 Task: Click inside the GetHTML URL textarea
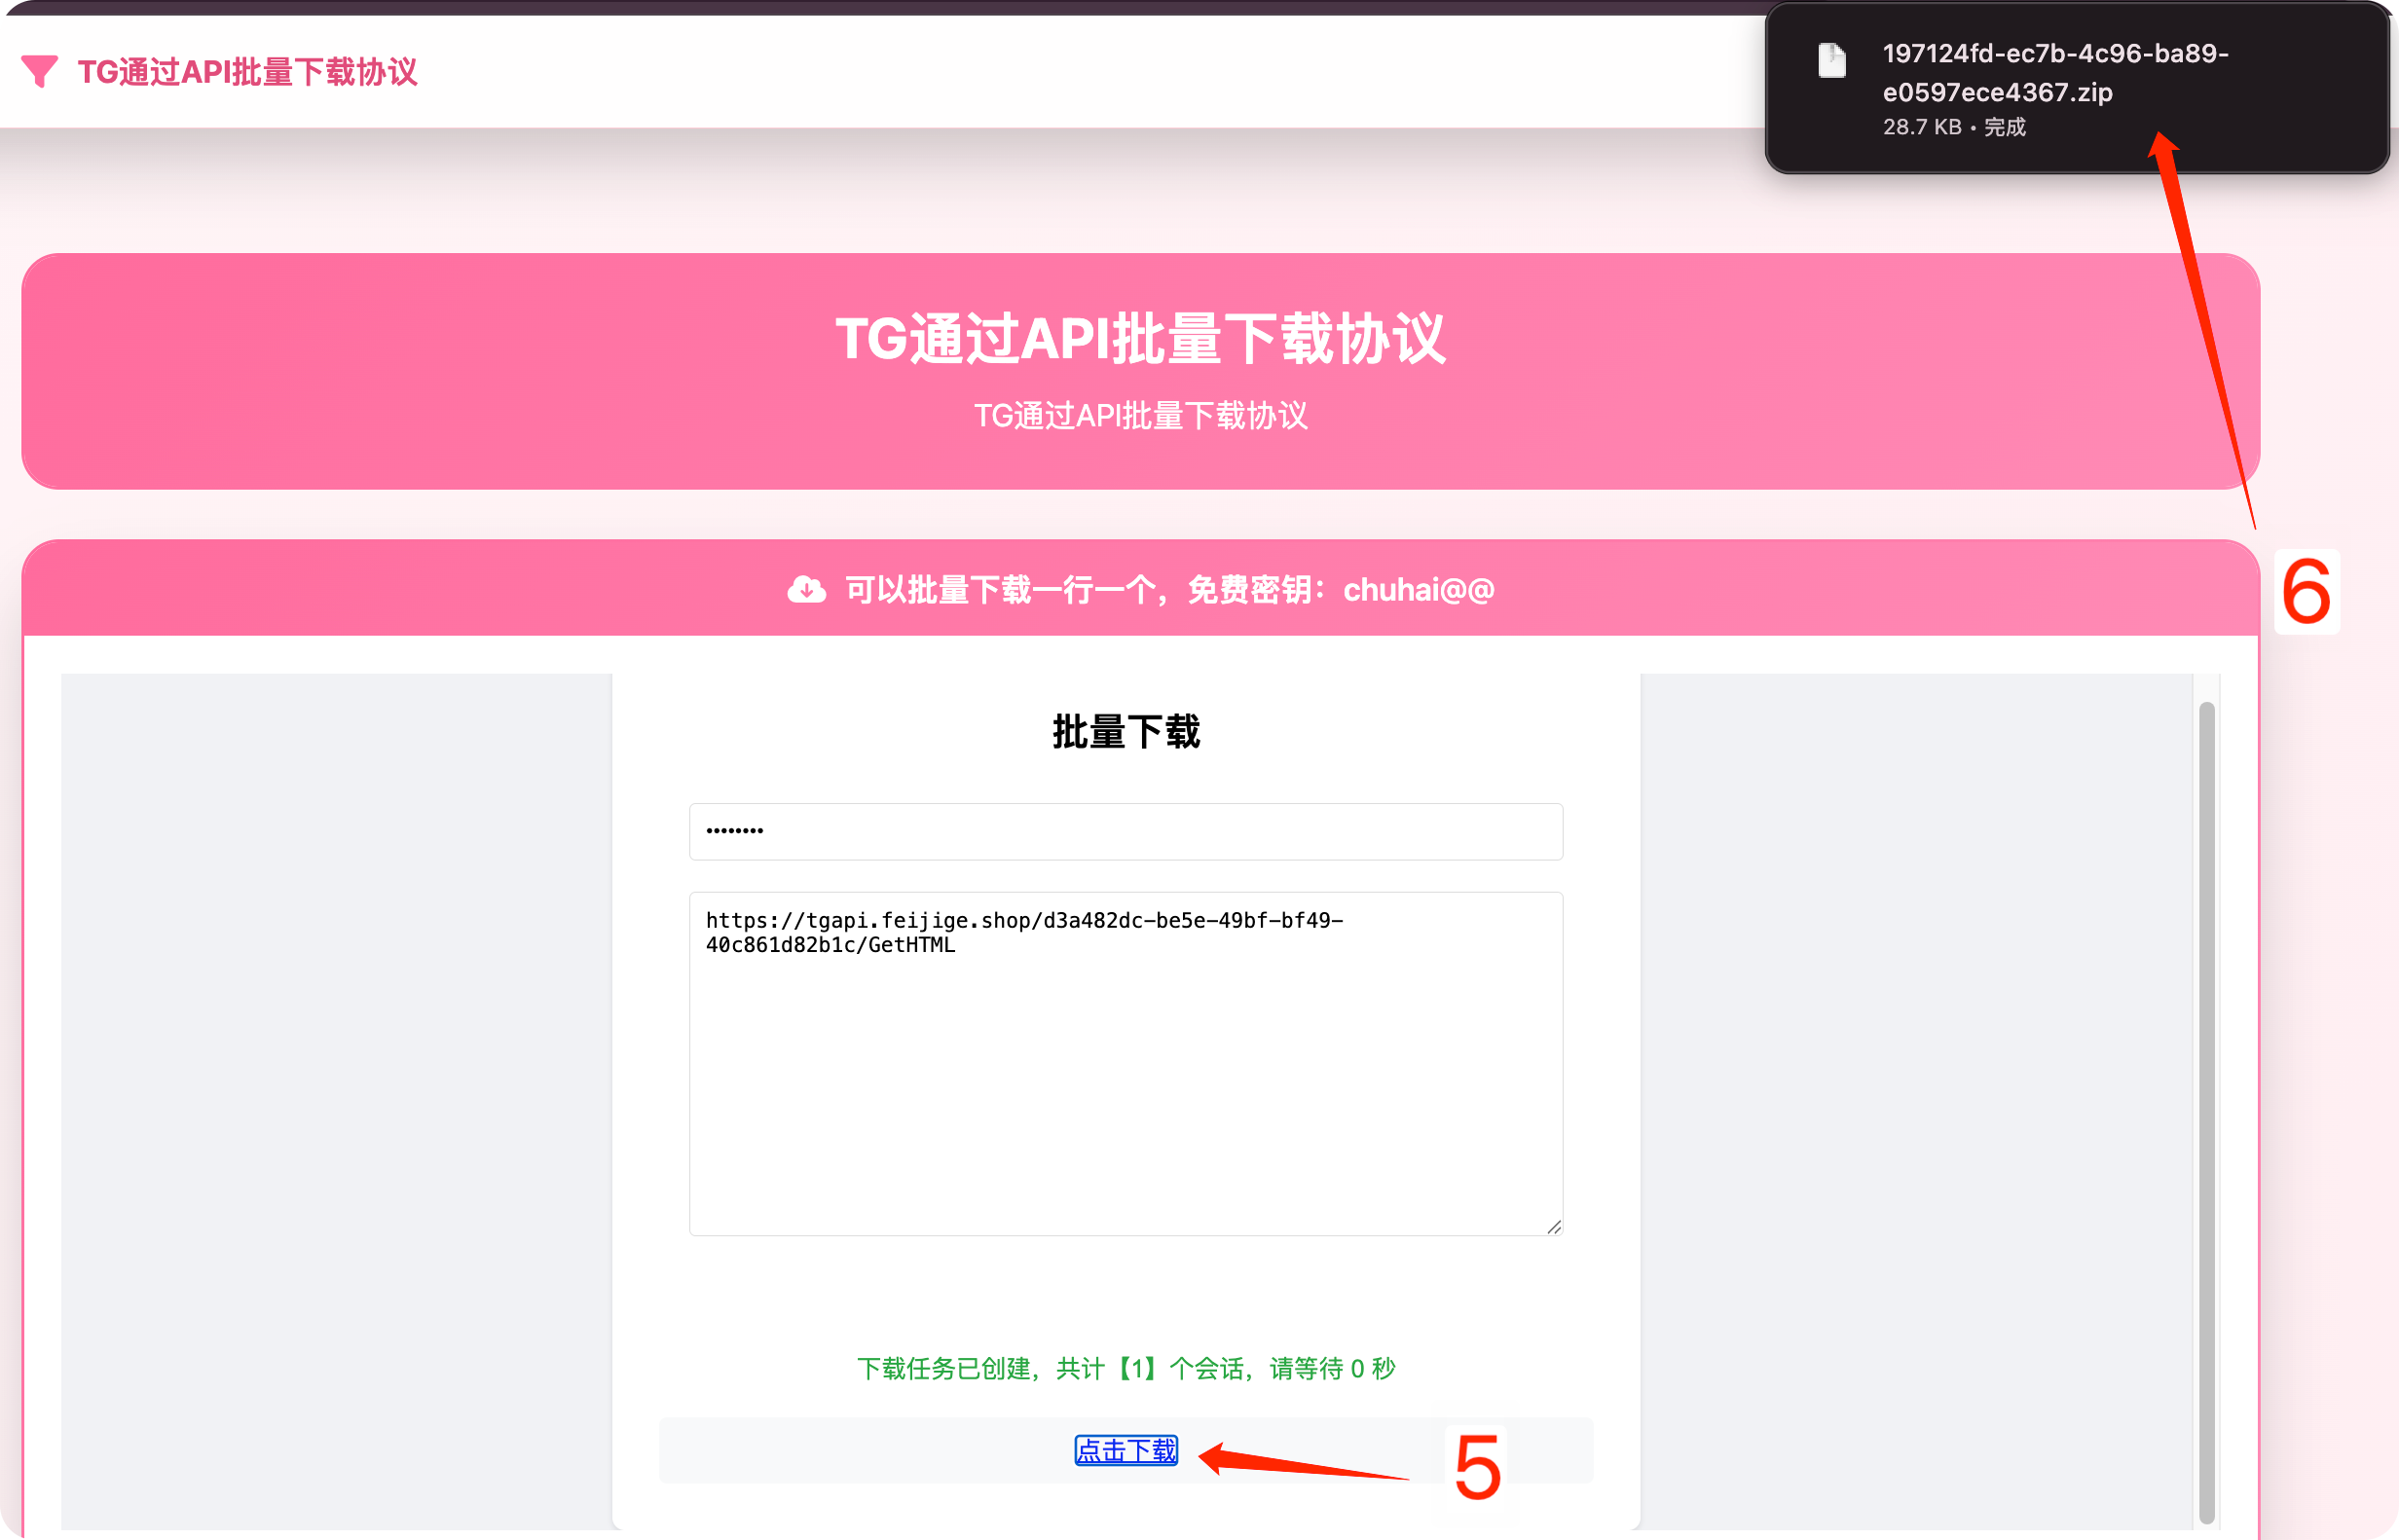[1125, 1063]
